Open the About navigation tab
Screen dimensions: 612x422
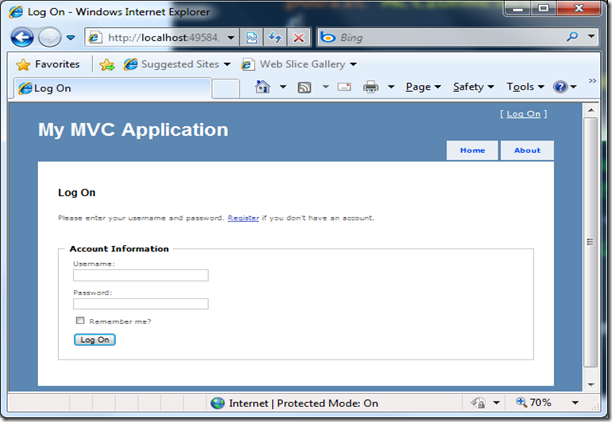point(527,150)
